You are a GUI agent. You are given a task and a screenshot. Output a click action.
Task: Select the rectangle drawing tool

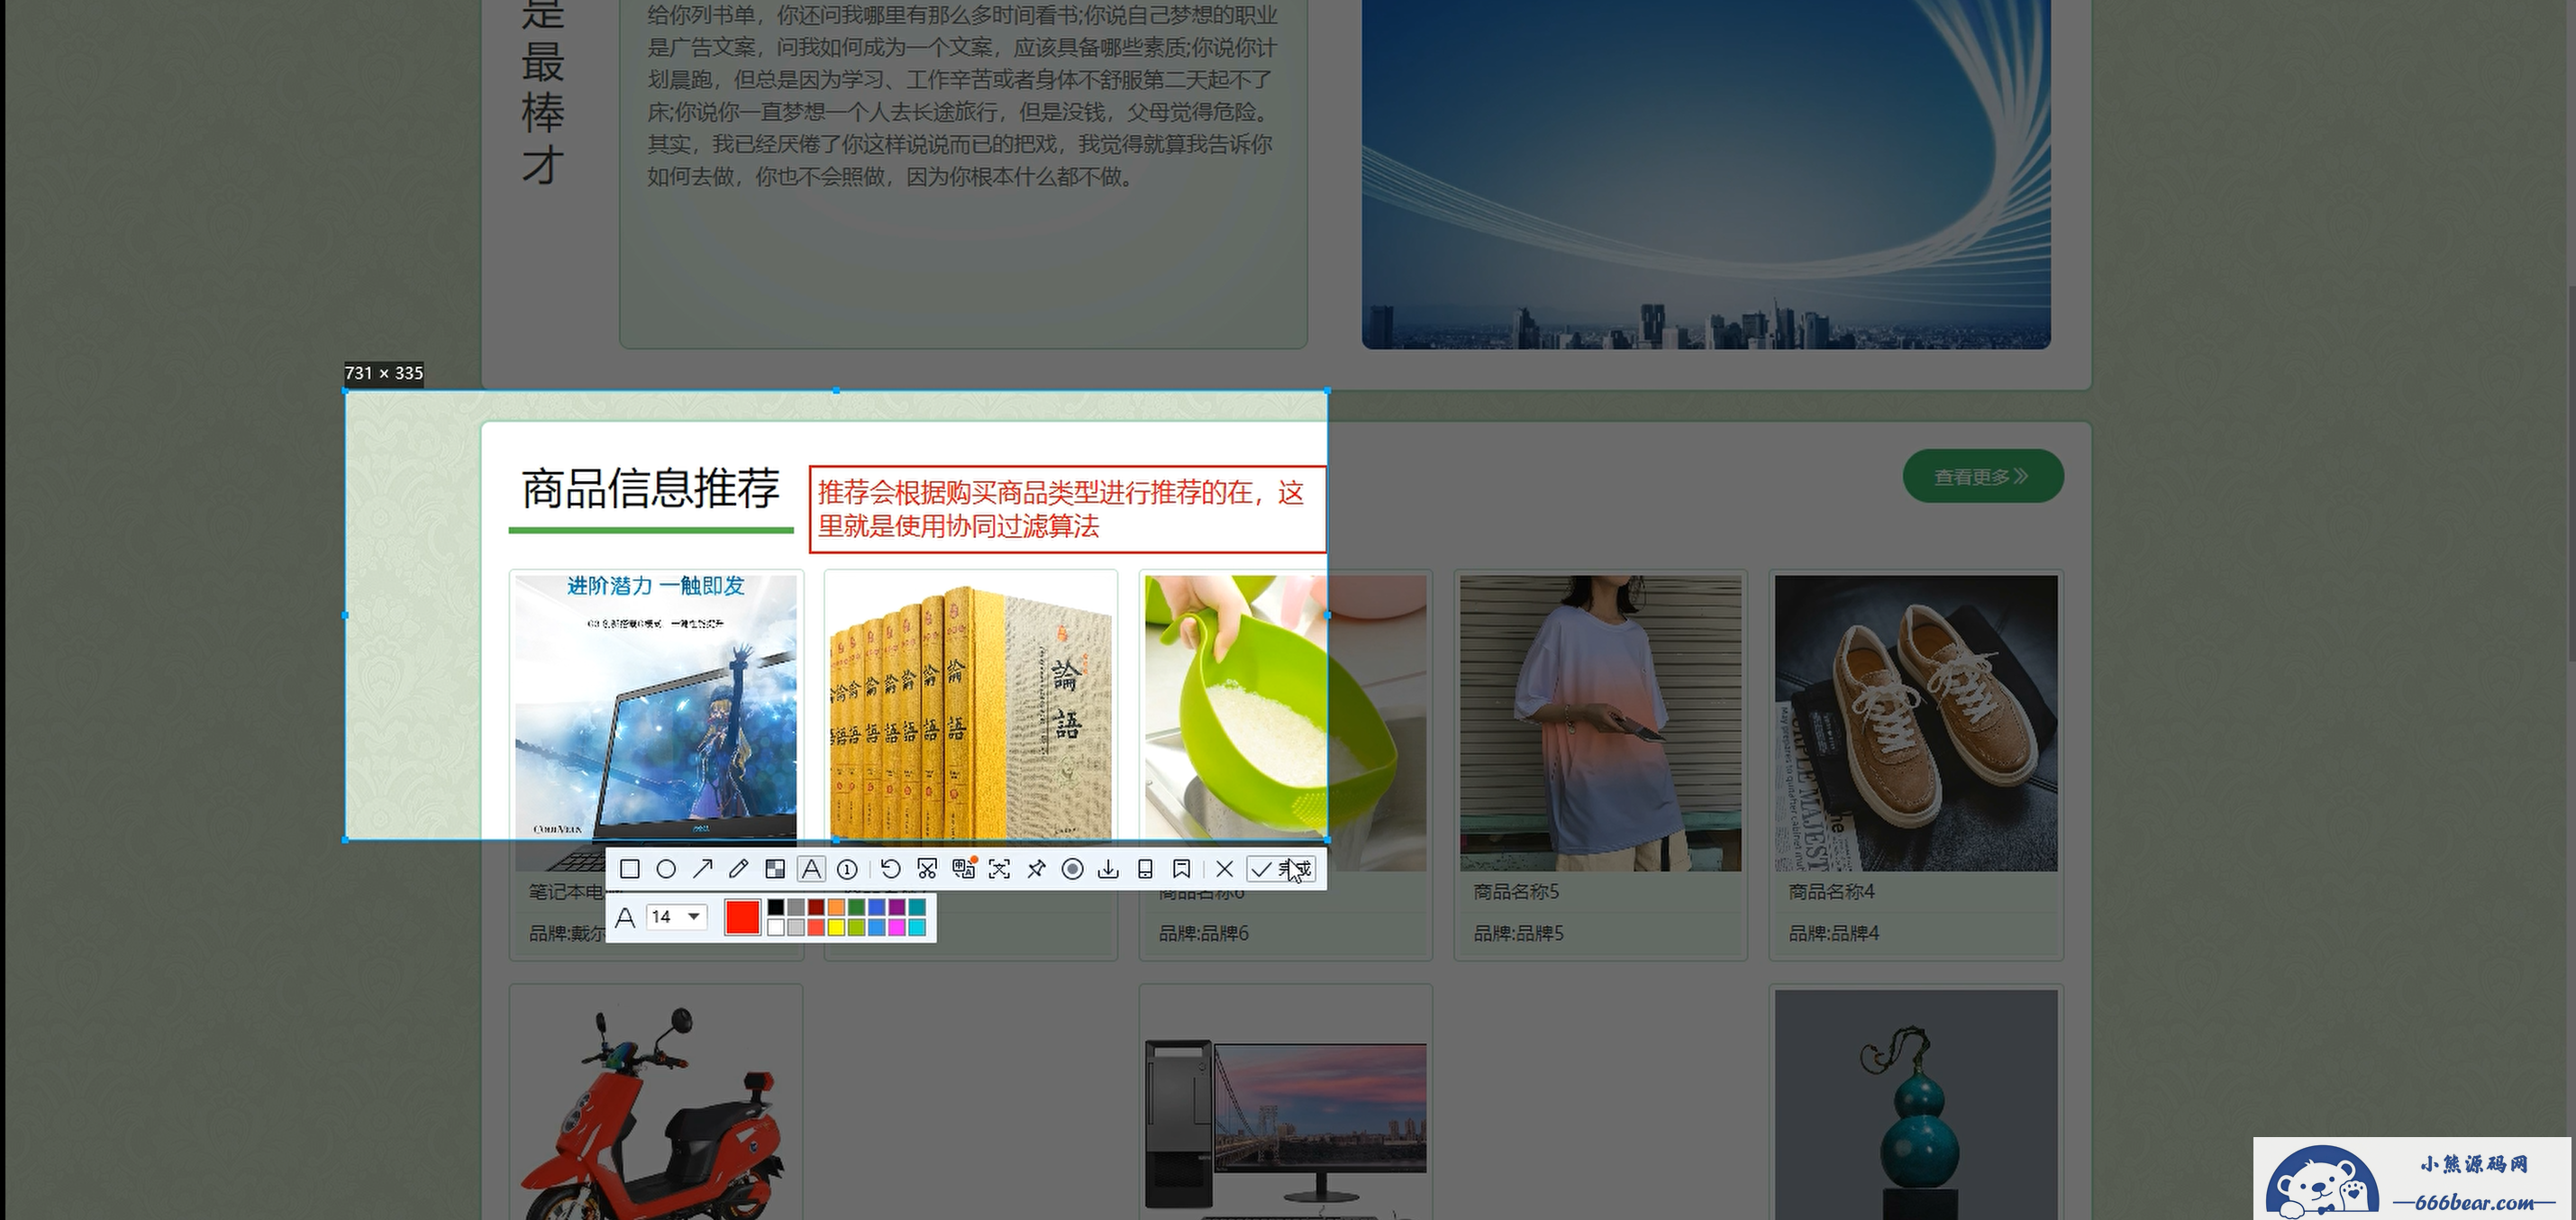(630, 869)
